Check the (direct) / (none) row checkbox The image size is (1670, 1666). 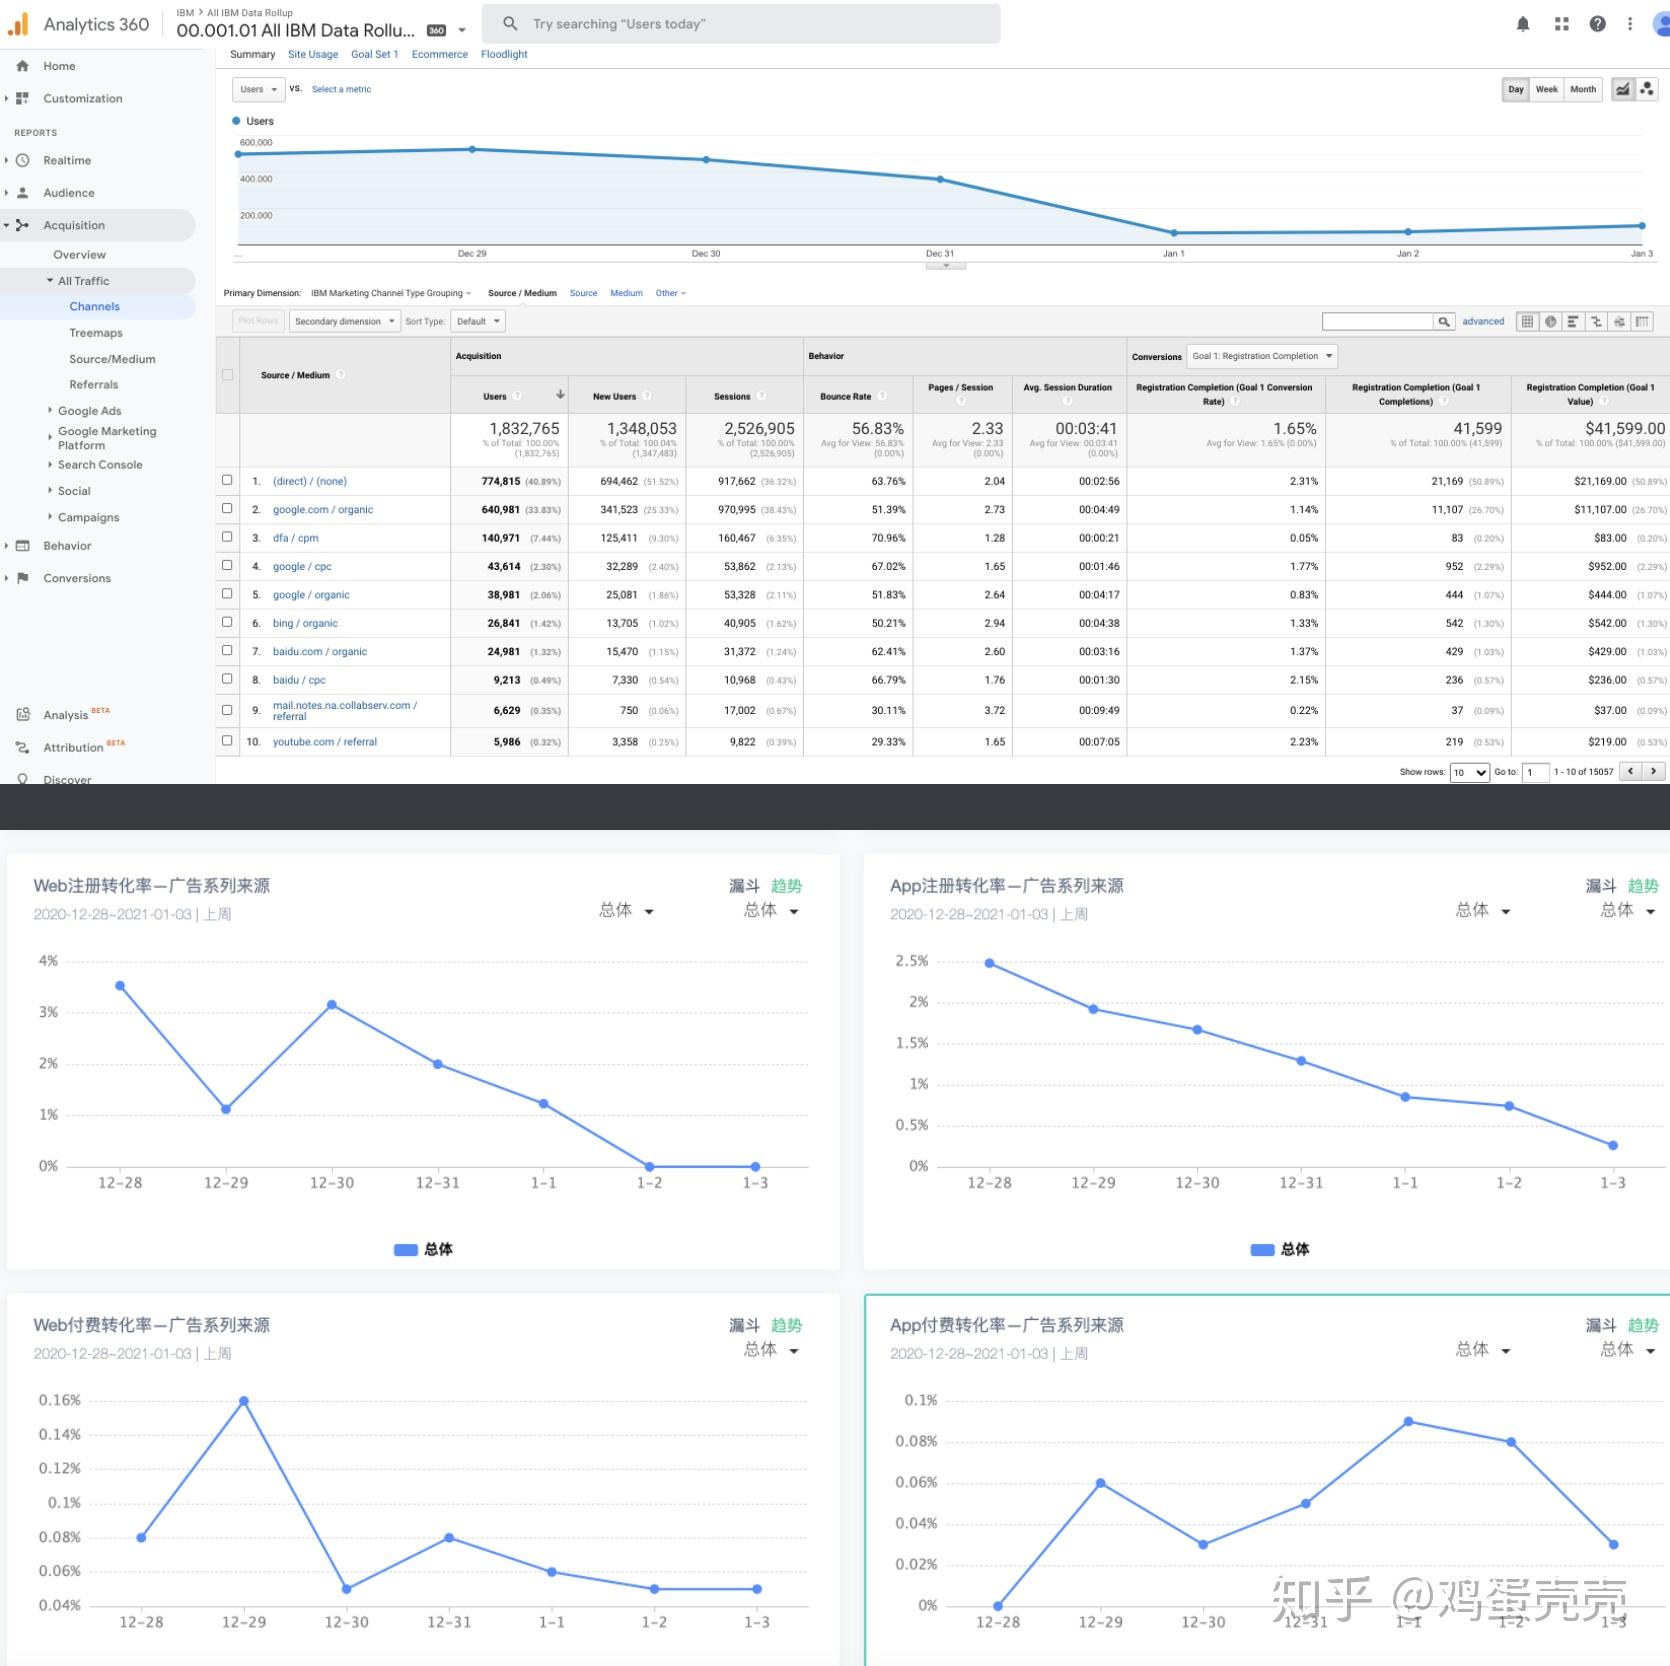pos(227,480)
